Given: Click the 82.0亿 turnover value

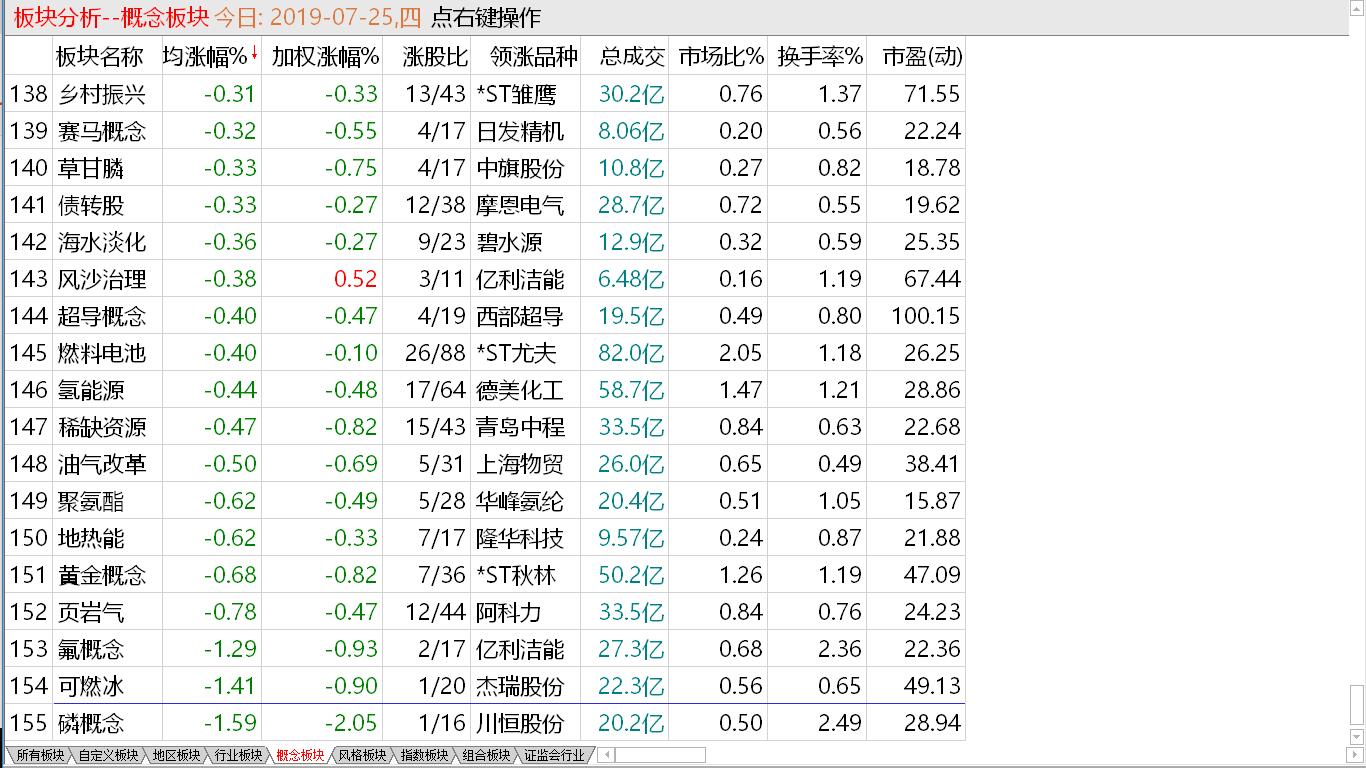Looking at the screenshot, I should tap(631, 353).
